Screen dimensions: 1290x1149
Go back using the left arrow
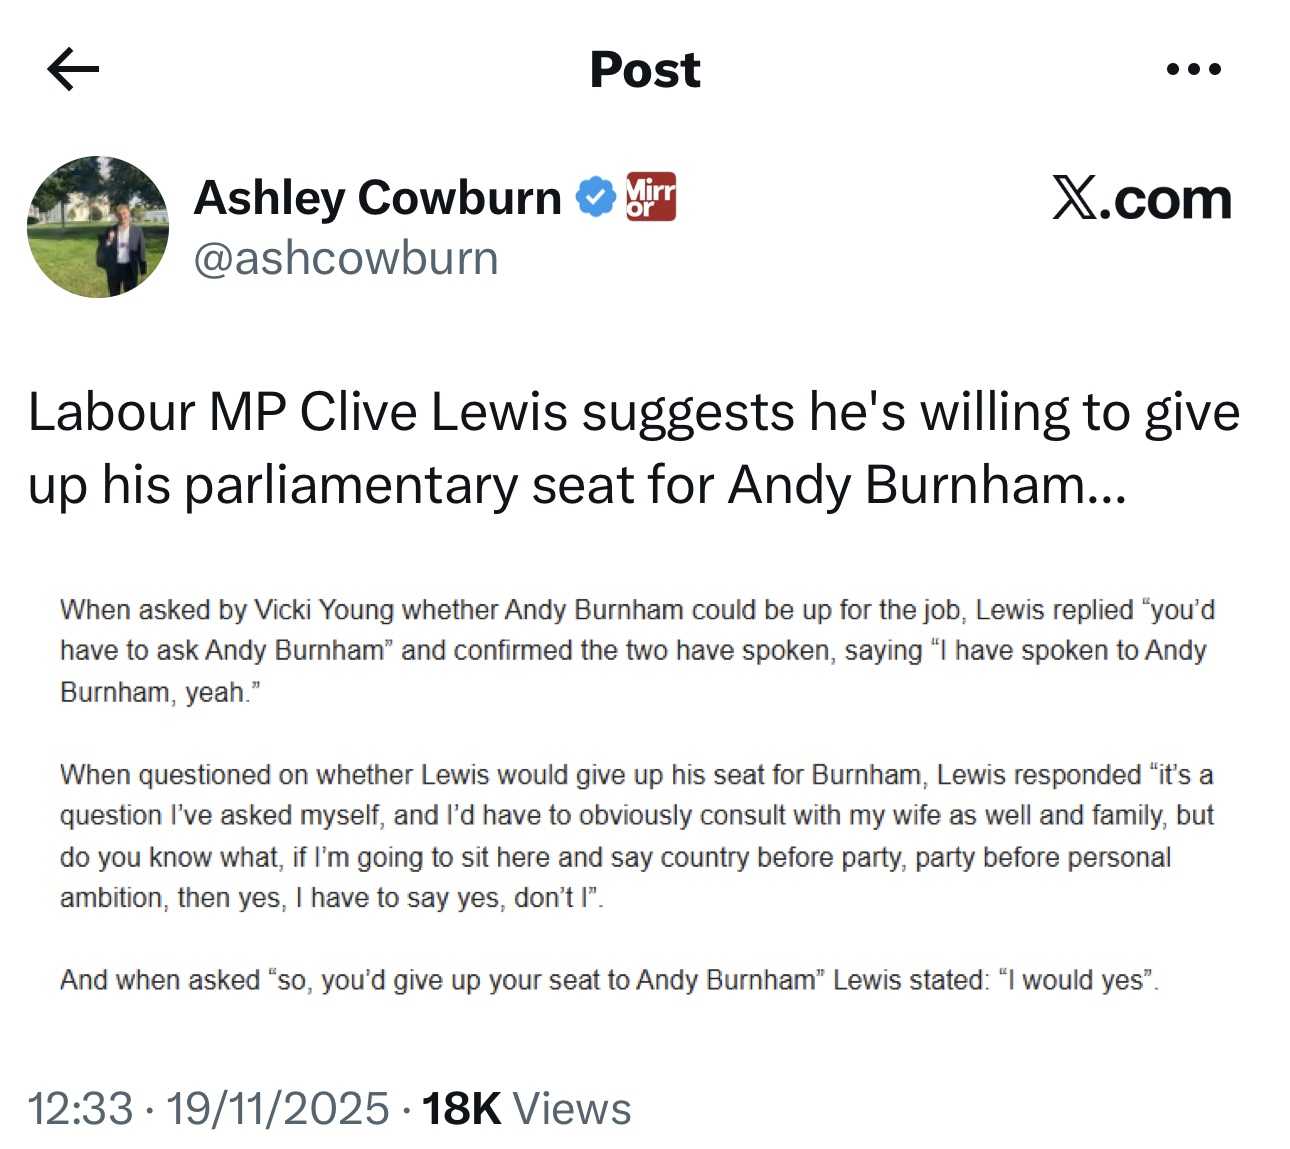[73, 69]
